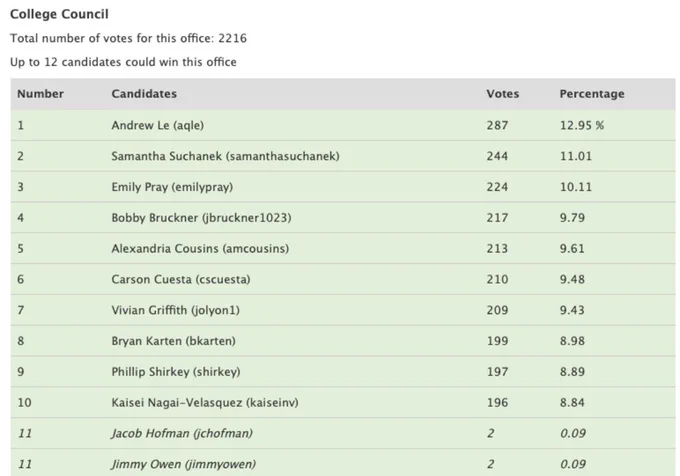Click the Votes column header
This screenshot has width=680, height=476.
click(503, 94)
